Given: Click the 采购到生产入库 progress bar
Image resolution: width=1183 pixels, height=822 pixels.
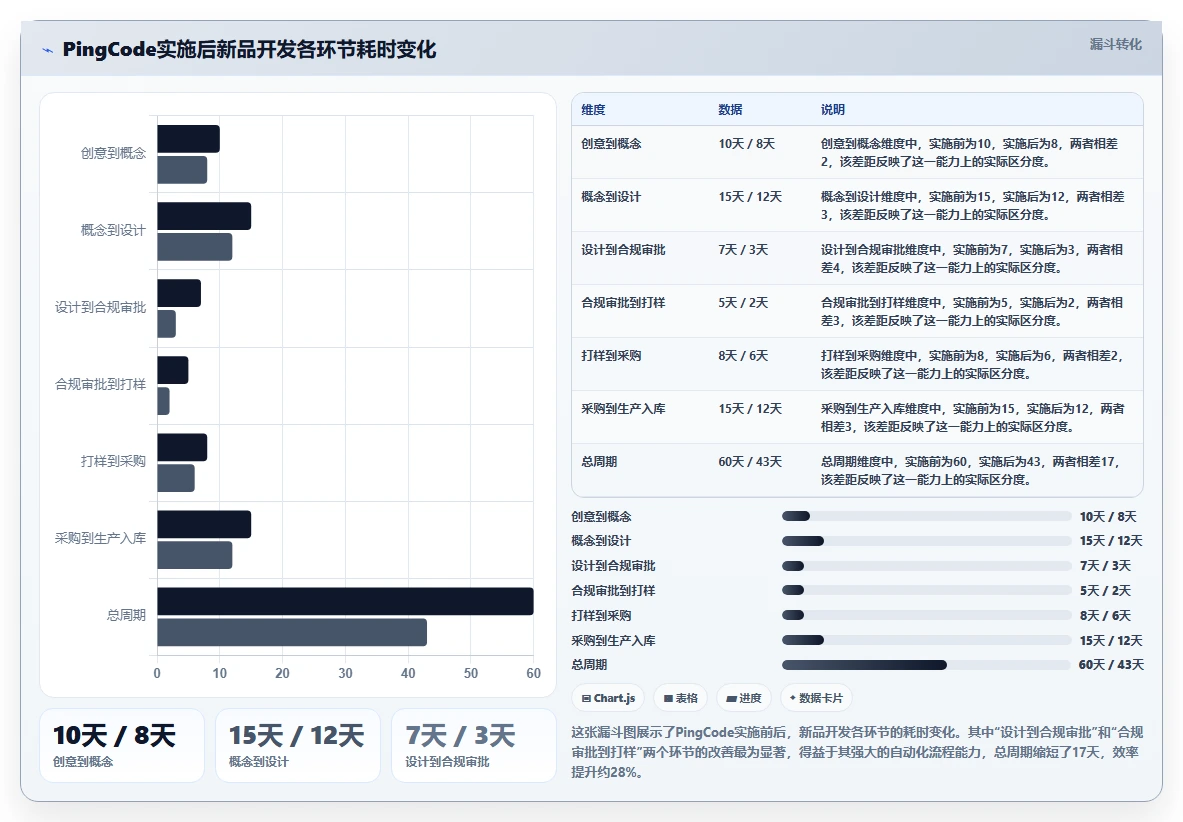Looking at the screenshot, I should tap(926, 640).
